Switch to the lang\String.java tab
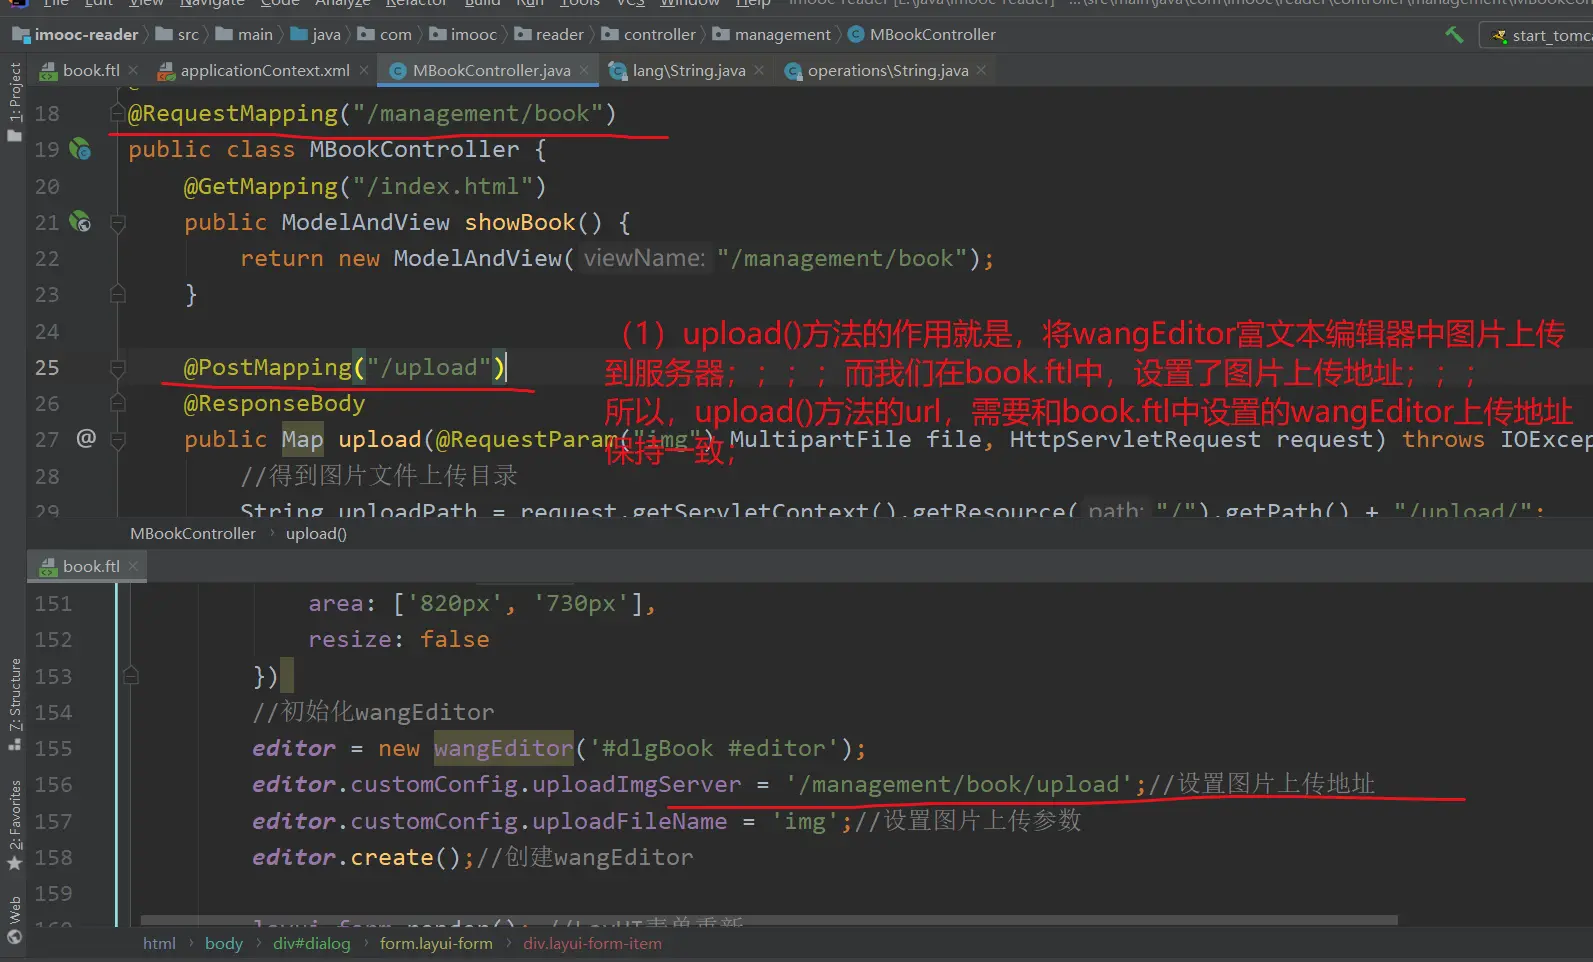 pos(688,70)
